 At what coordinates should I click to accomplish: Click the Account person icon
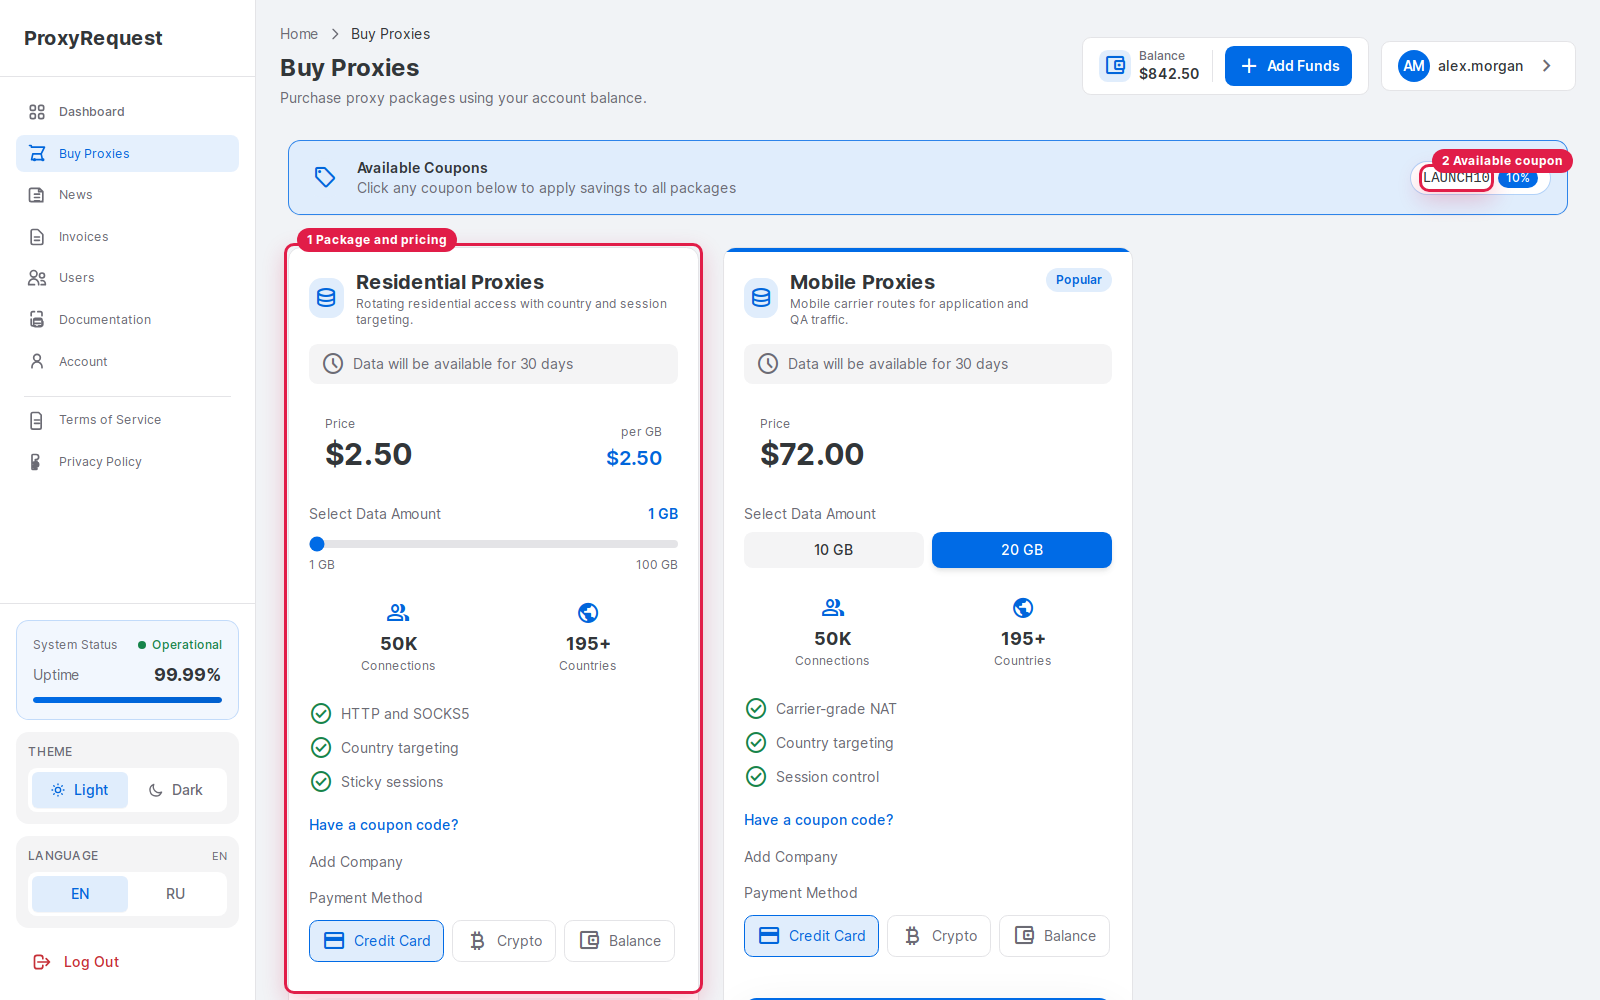point(37,361)
